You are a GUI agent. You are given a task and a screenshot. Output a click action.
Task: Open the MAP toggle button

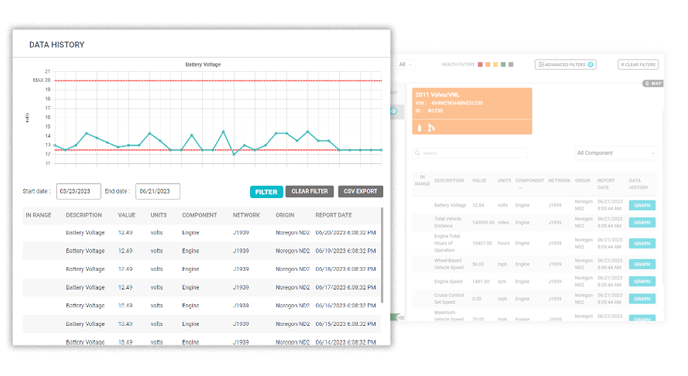[653, 83]
